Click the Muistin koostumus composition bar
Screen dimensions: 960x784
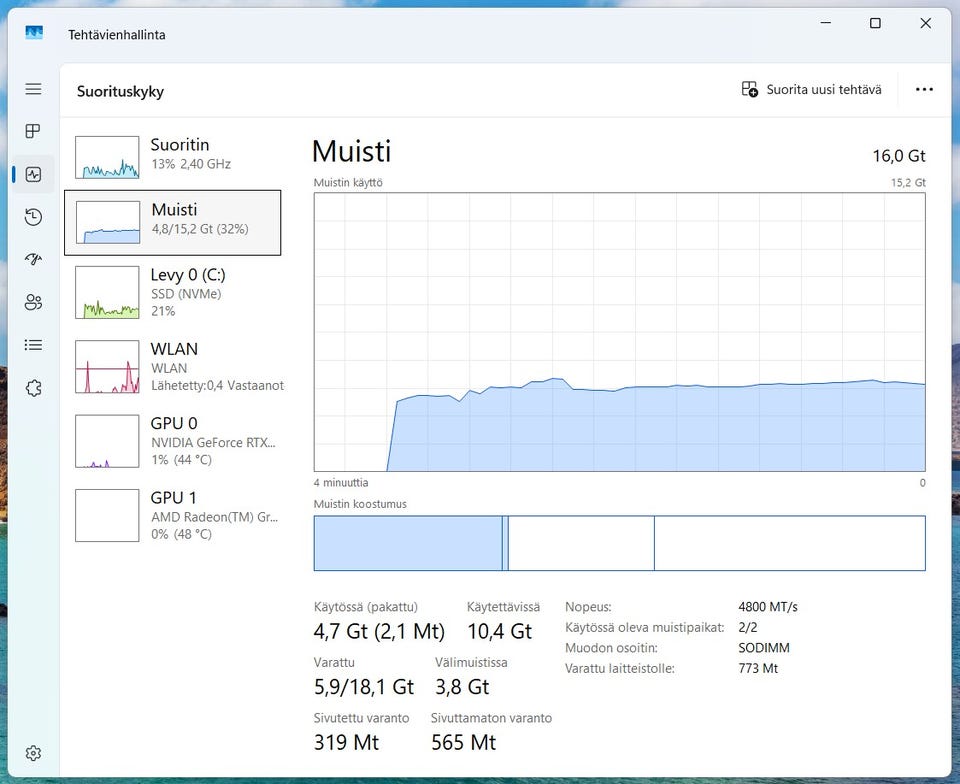click(x=619, y=543)
